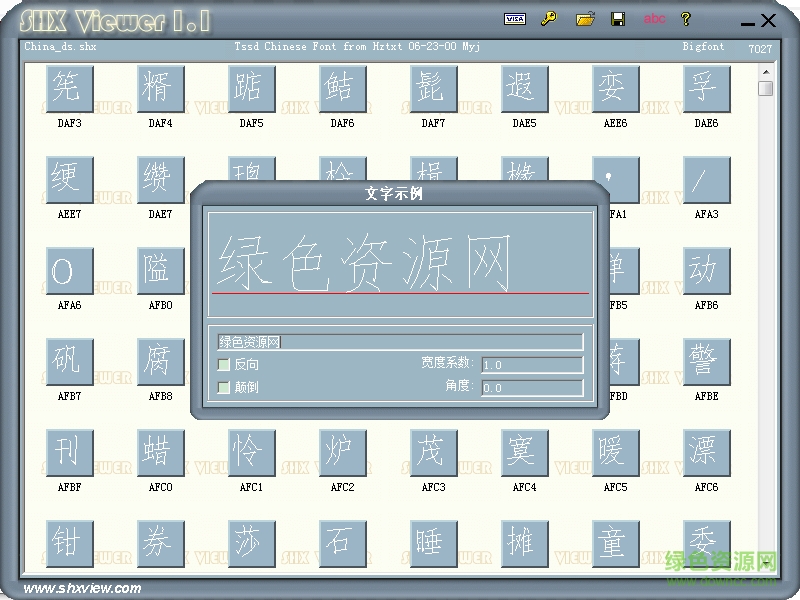Select the DAF3 glyph thumbnail
Screen dimensions: 800x600
68,88
